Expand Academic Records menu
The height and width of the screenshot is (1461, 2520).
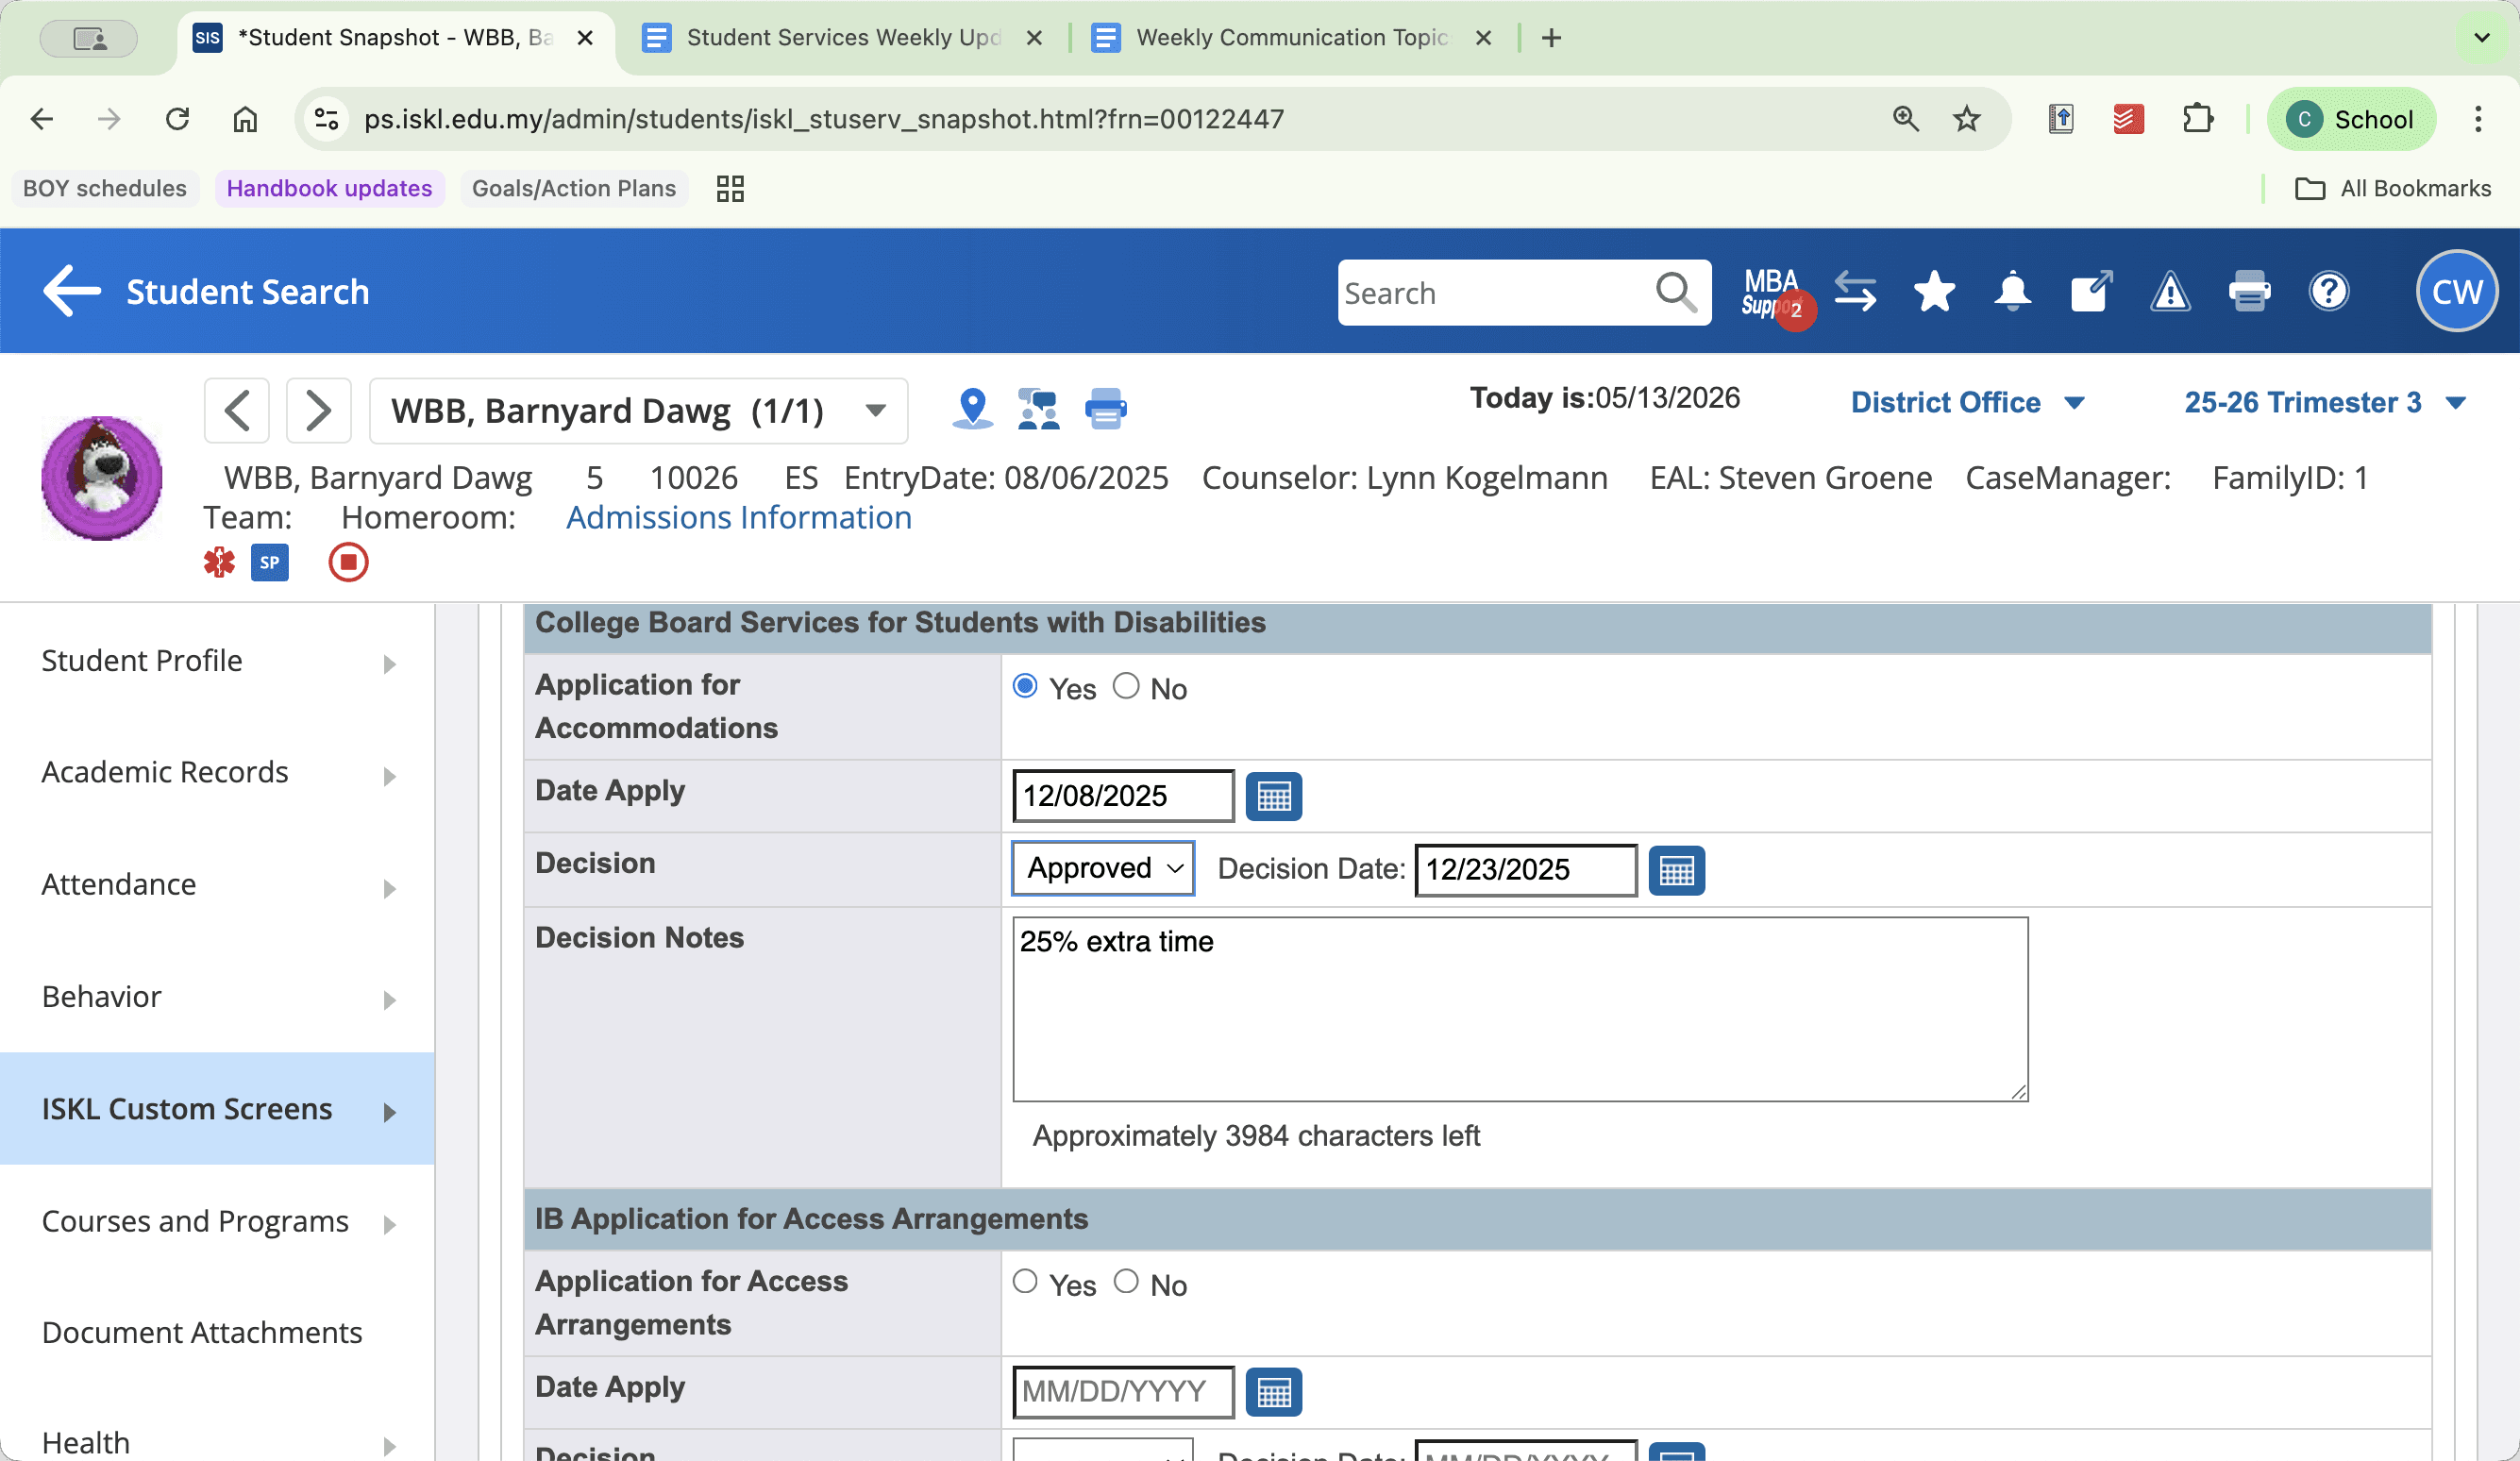tap(218, 773)
